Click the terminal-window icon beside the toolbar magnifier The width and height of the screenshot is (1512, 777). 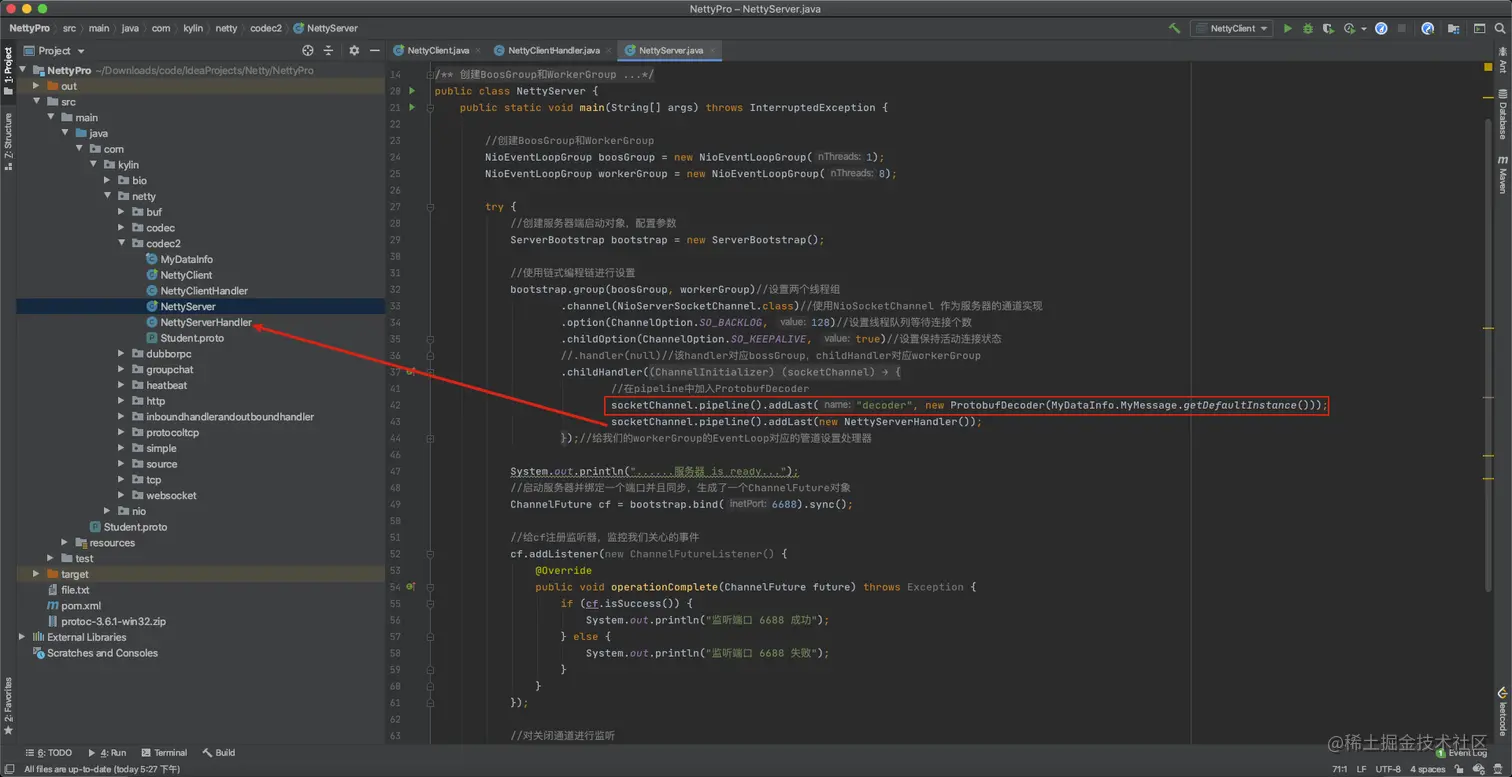point(1478,29)
